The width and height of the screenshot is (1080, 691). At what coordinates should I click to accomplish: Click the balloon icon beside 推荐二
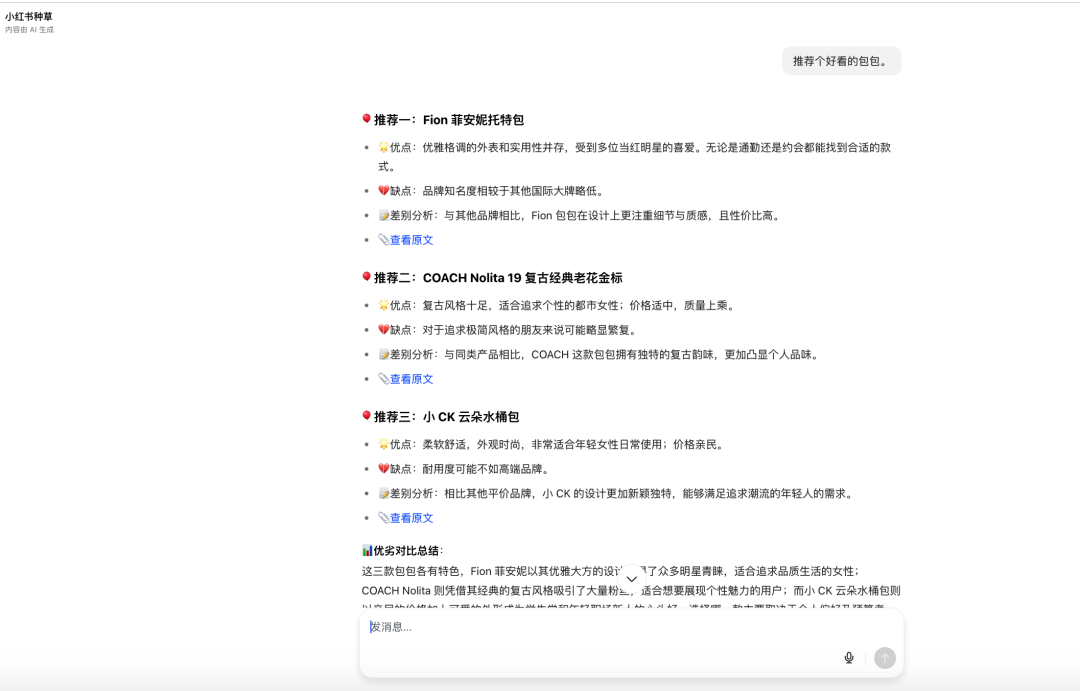(x=366, y=277)
